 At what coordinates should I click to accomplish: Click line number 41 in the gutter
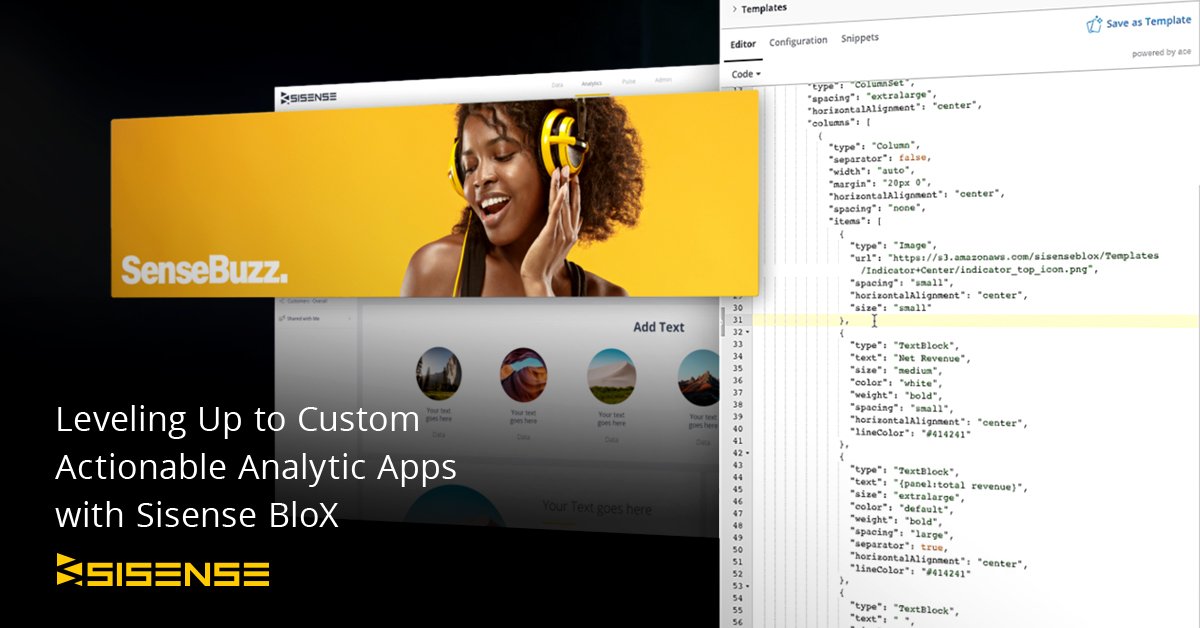click(737, 440)
